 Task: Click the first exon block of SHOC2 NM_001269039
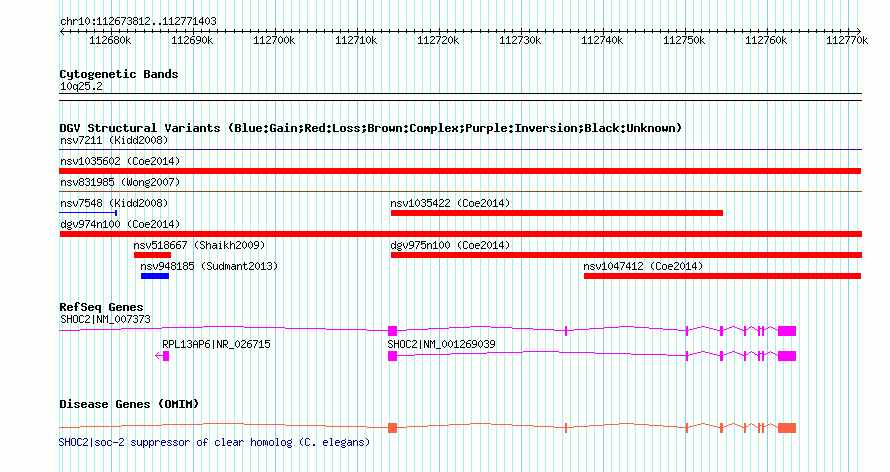point(392,356)
